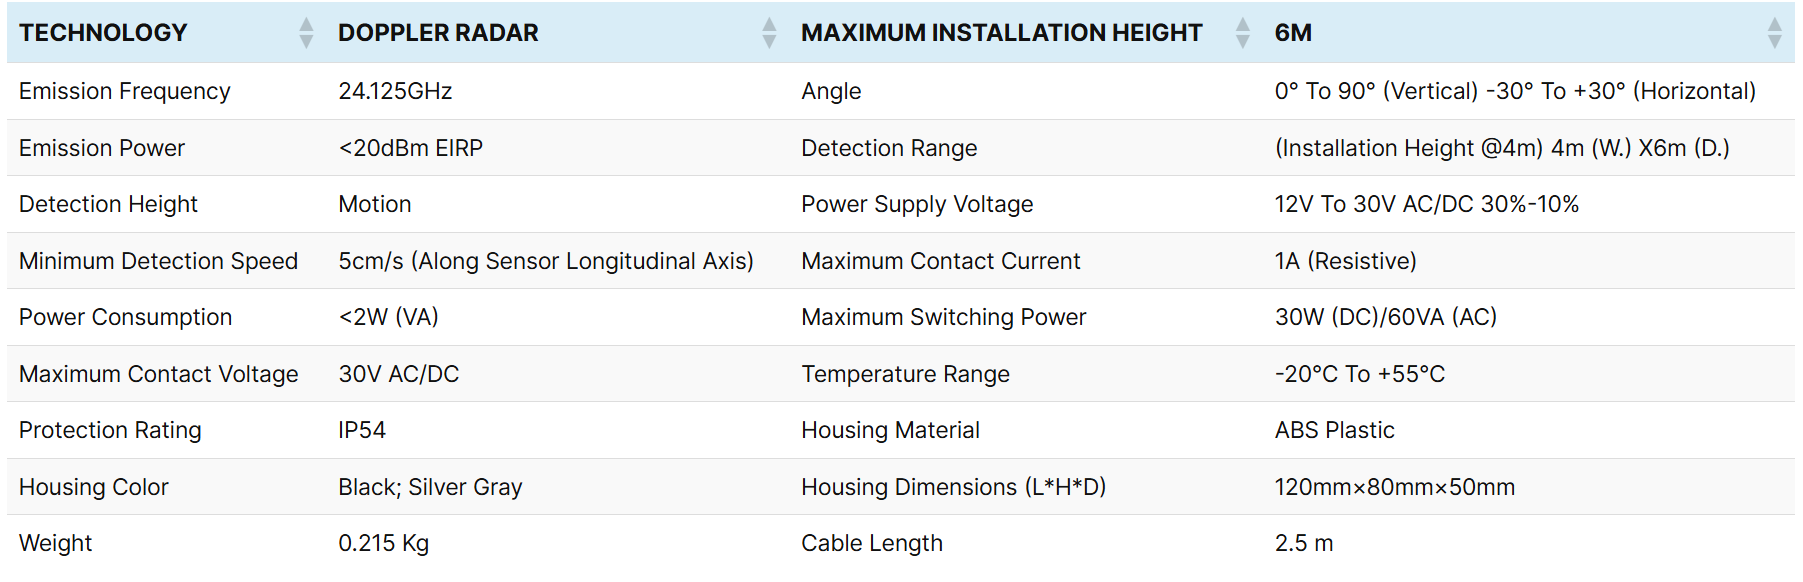Click the 1A (Resistive) value cell
1803x582 pixels.
click(1345, 261)
